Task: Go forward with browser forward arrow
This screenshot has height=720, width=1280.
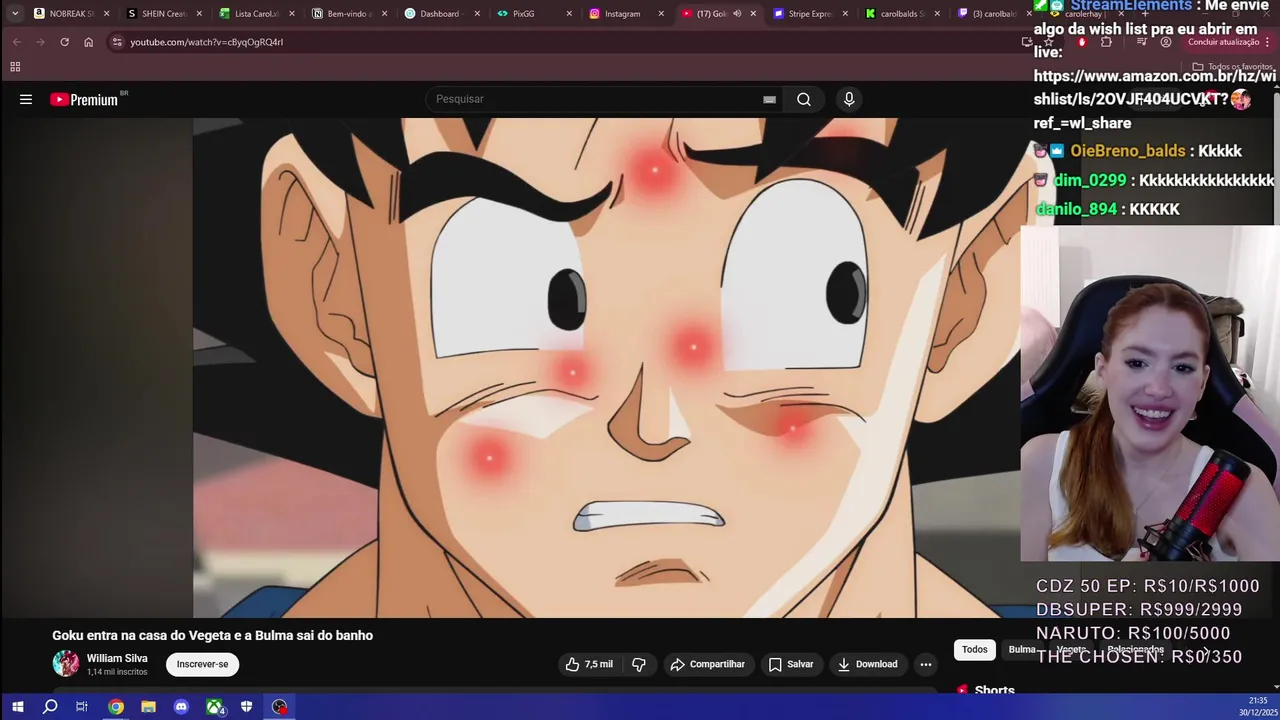Action: point(40,42)
